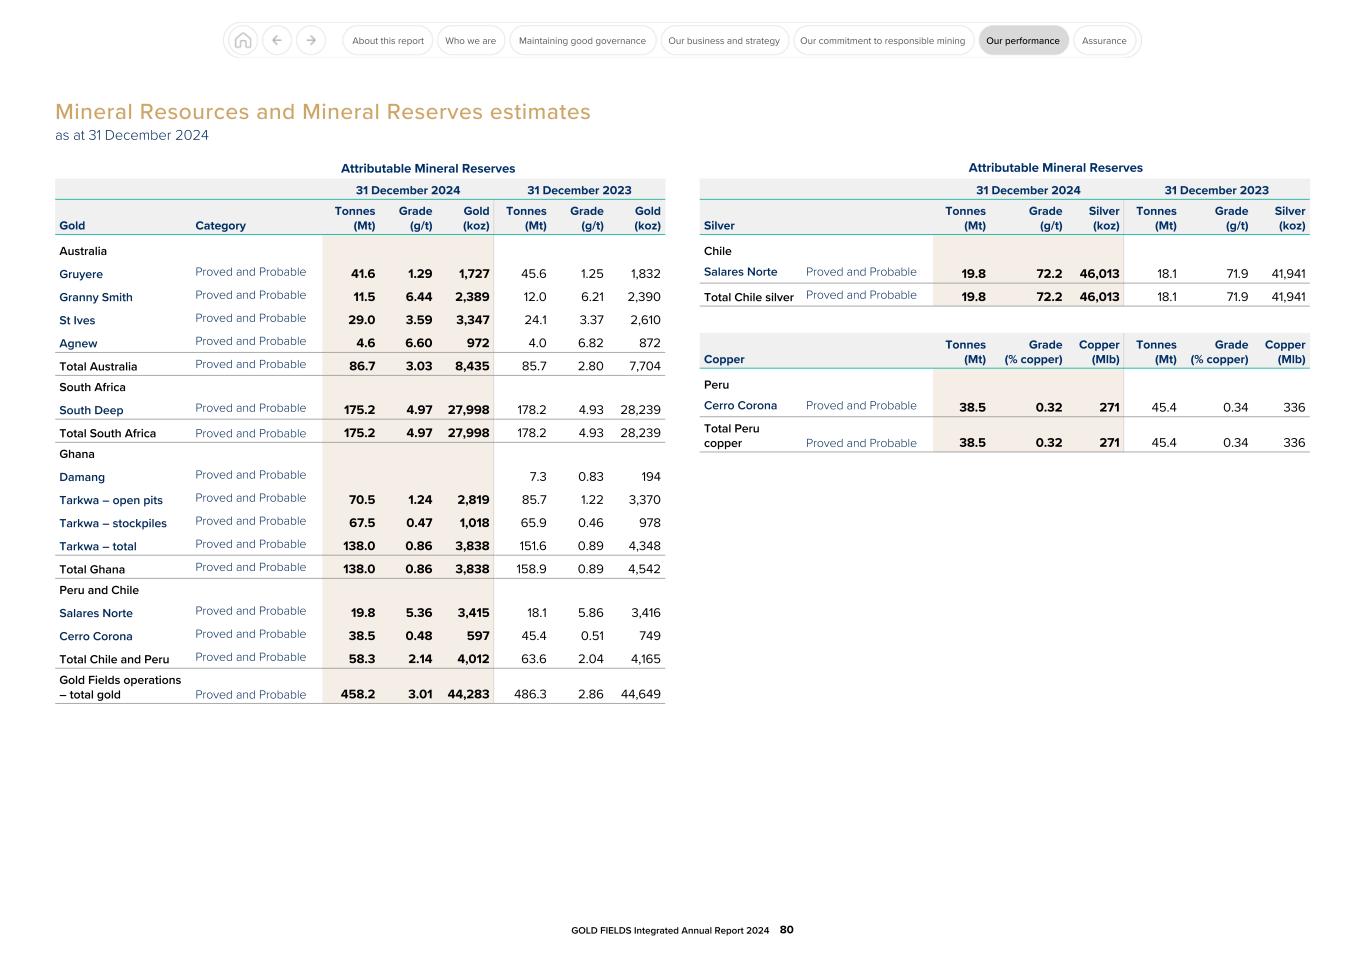Select the highlighted "Our performance" tab

point(1023,40)
